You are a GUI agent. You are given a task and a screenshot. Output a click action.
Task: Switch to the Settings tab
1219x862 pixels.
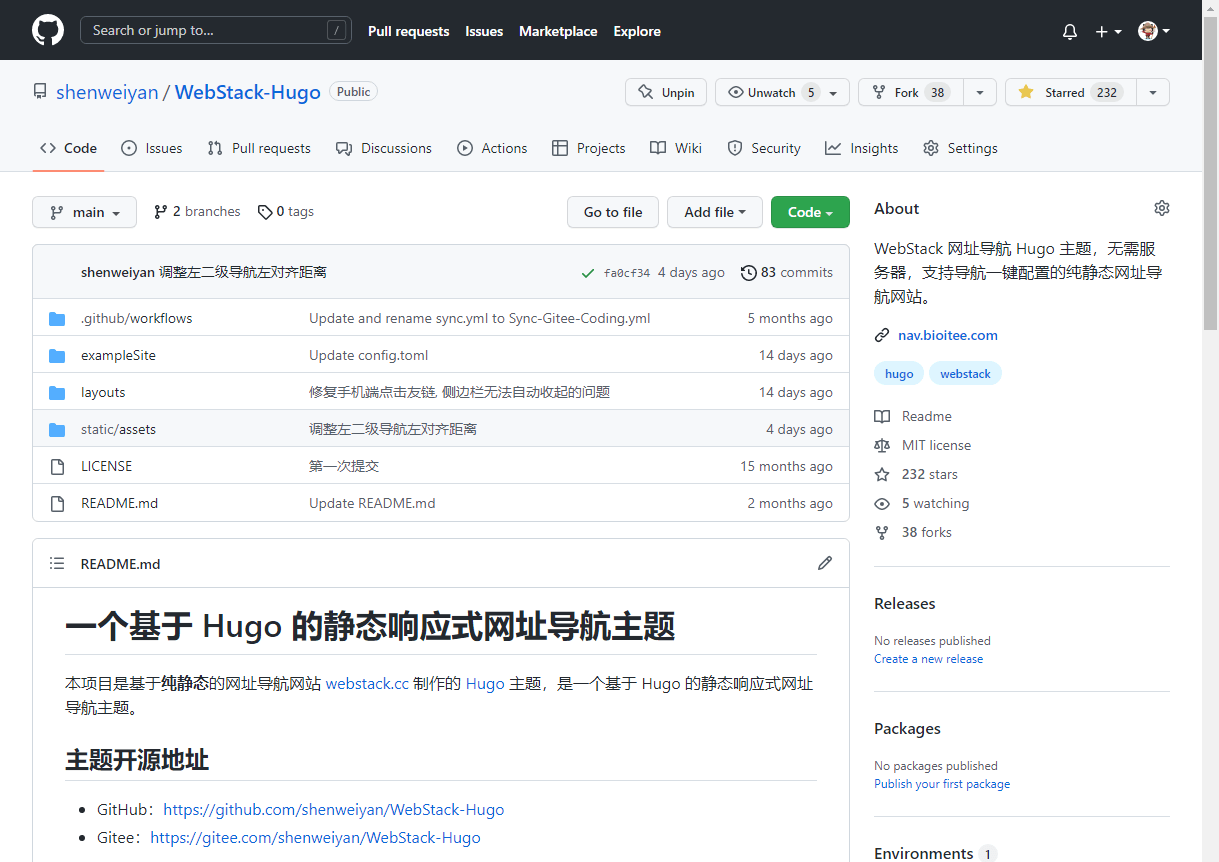pyautogui.click(x=960, y=148)
